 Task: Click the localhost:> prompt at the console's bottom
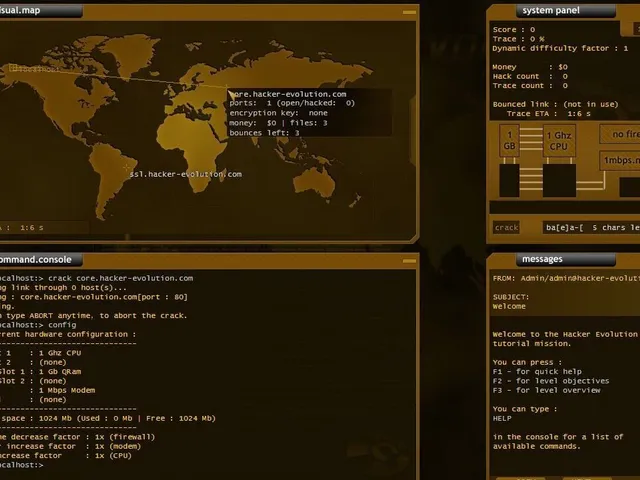[x=22, y=465]
